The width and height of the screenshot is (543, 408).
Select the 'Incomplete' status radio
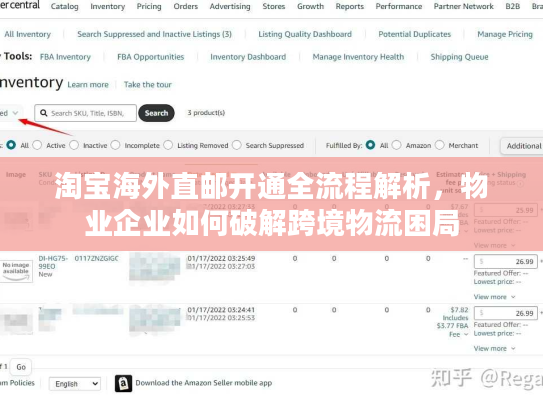tap(115, 145)
